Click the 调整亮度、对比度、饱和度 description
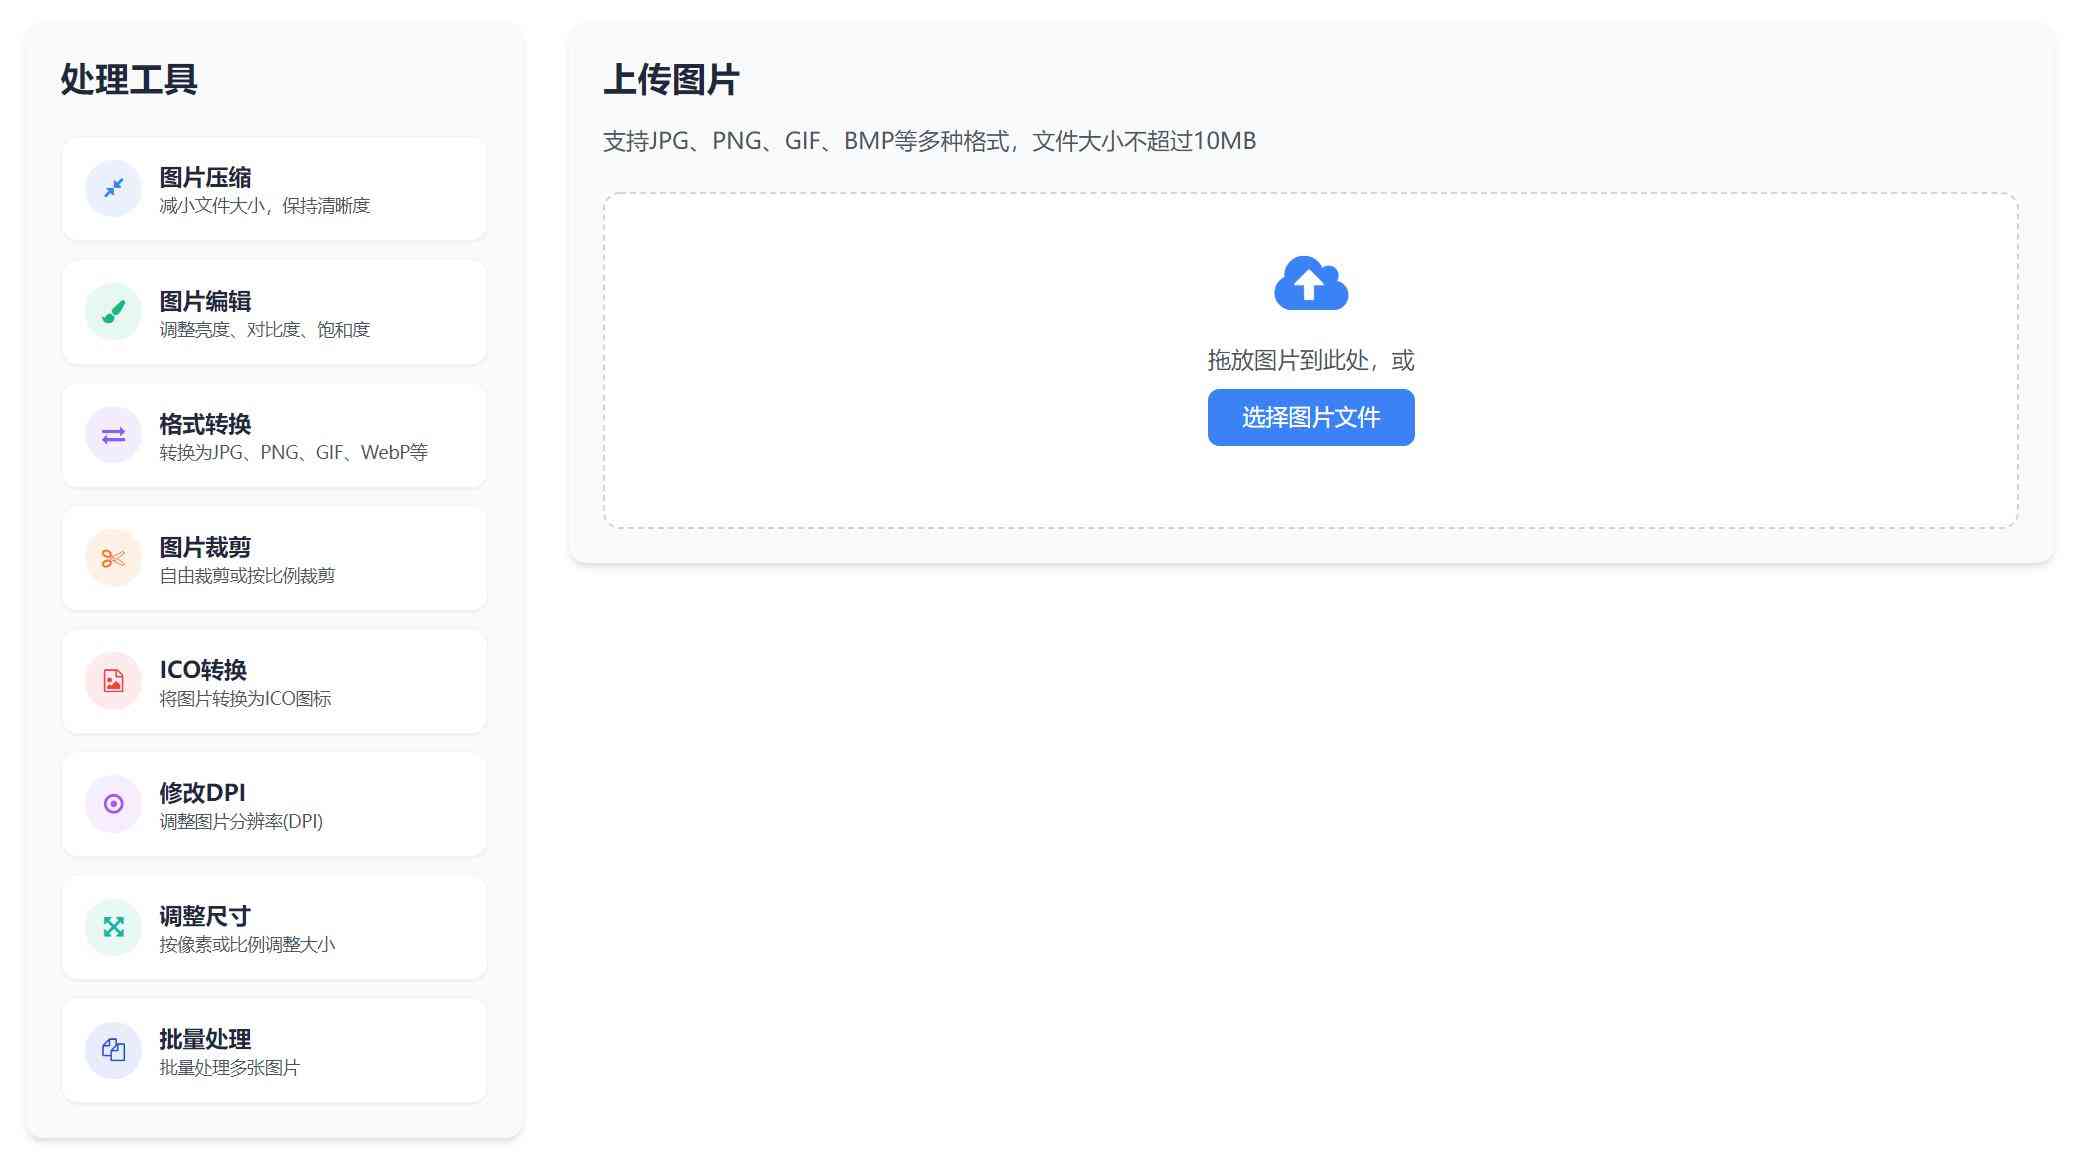The image size is (2081, 1171). click(265, 330)
